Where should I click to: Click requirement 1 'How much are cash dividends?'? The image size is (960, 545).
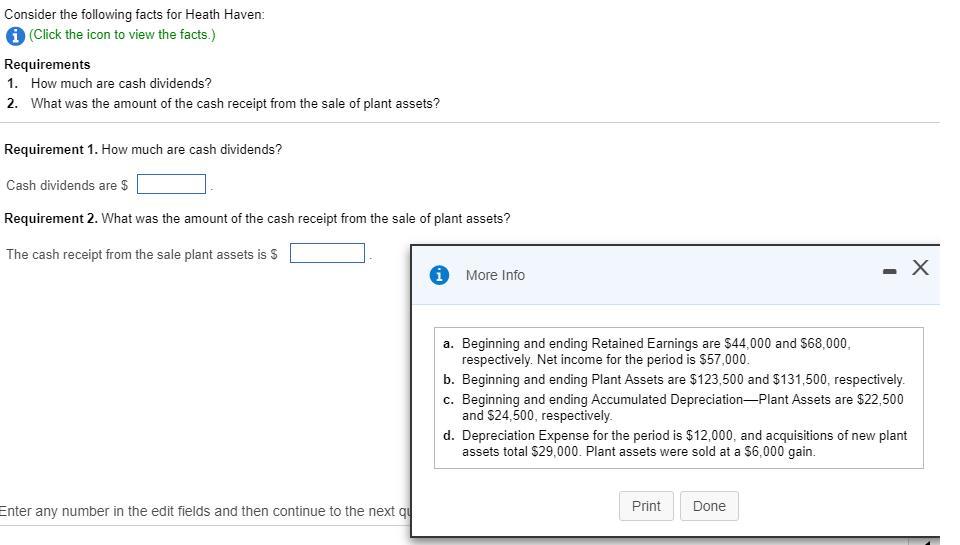point(121,83)
